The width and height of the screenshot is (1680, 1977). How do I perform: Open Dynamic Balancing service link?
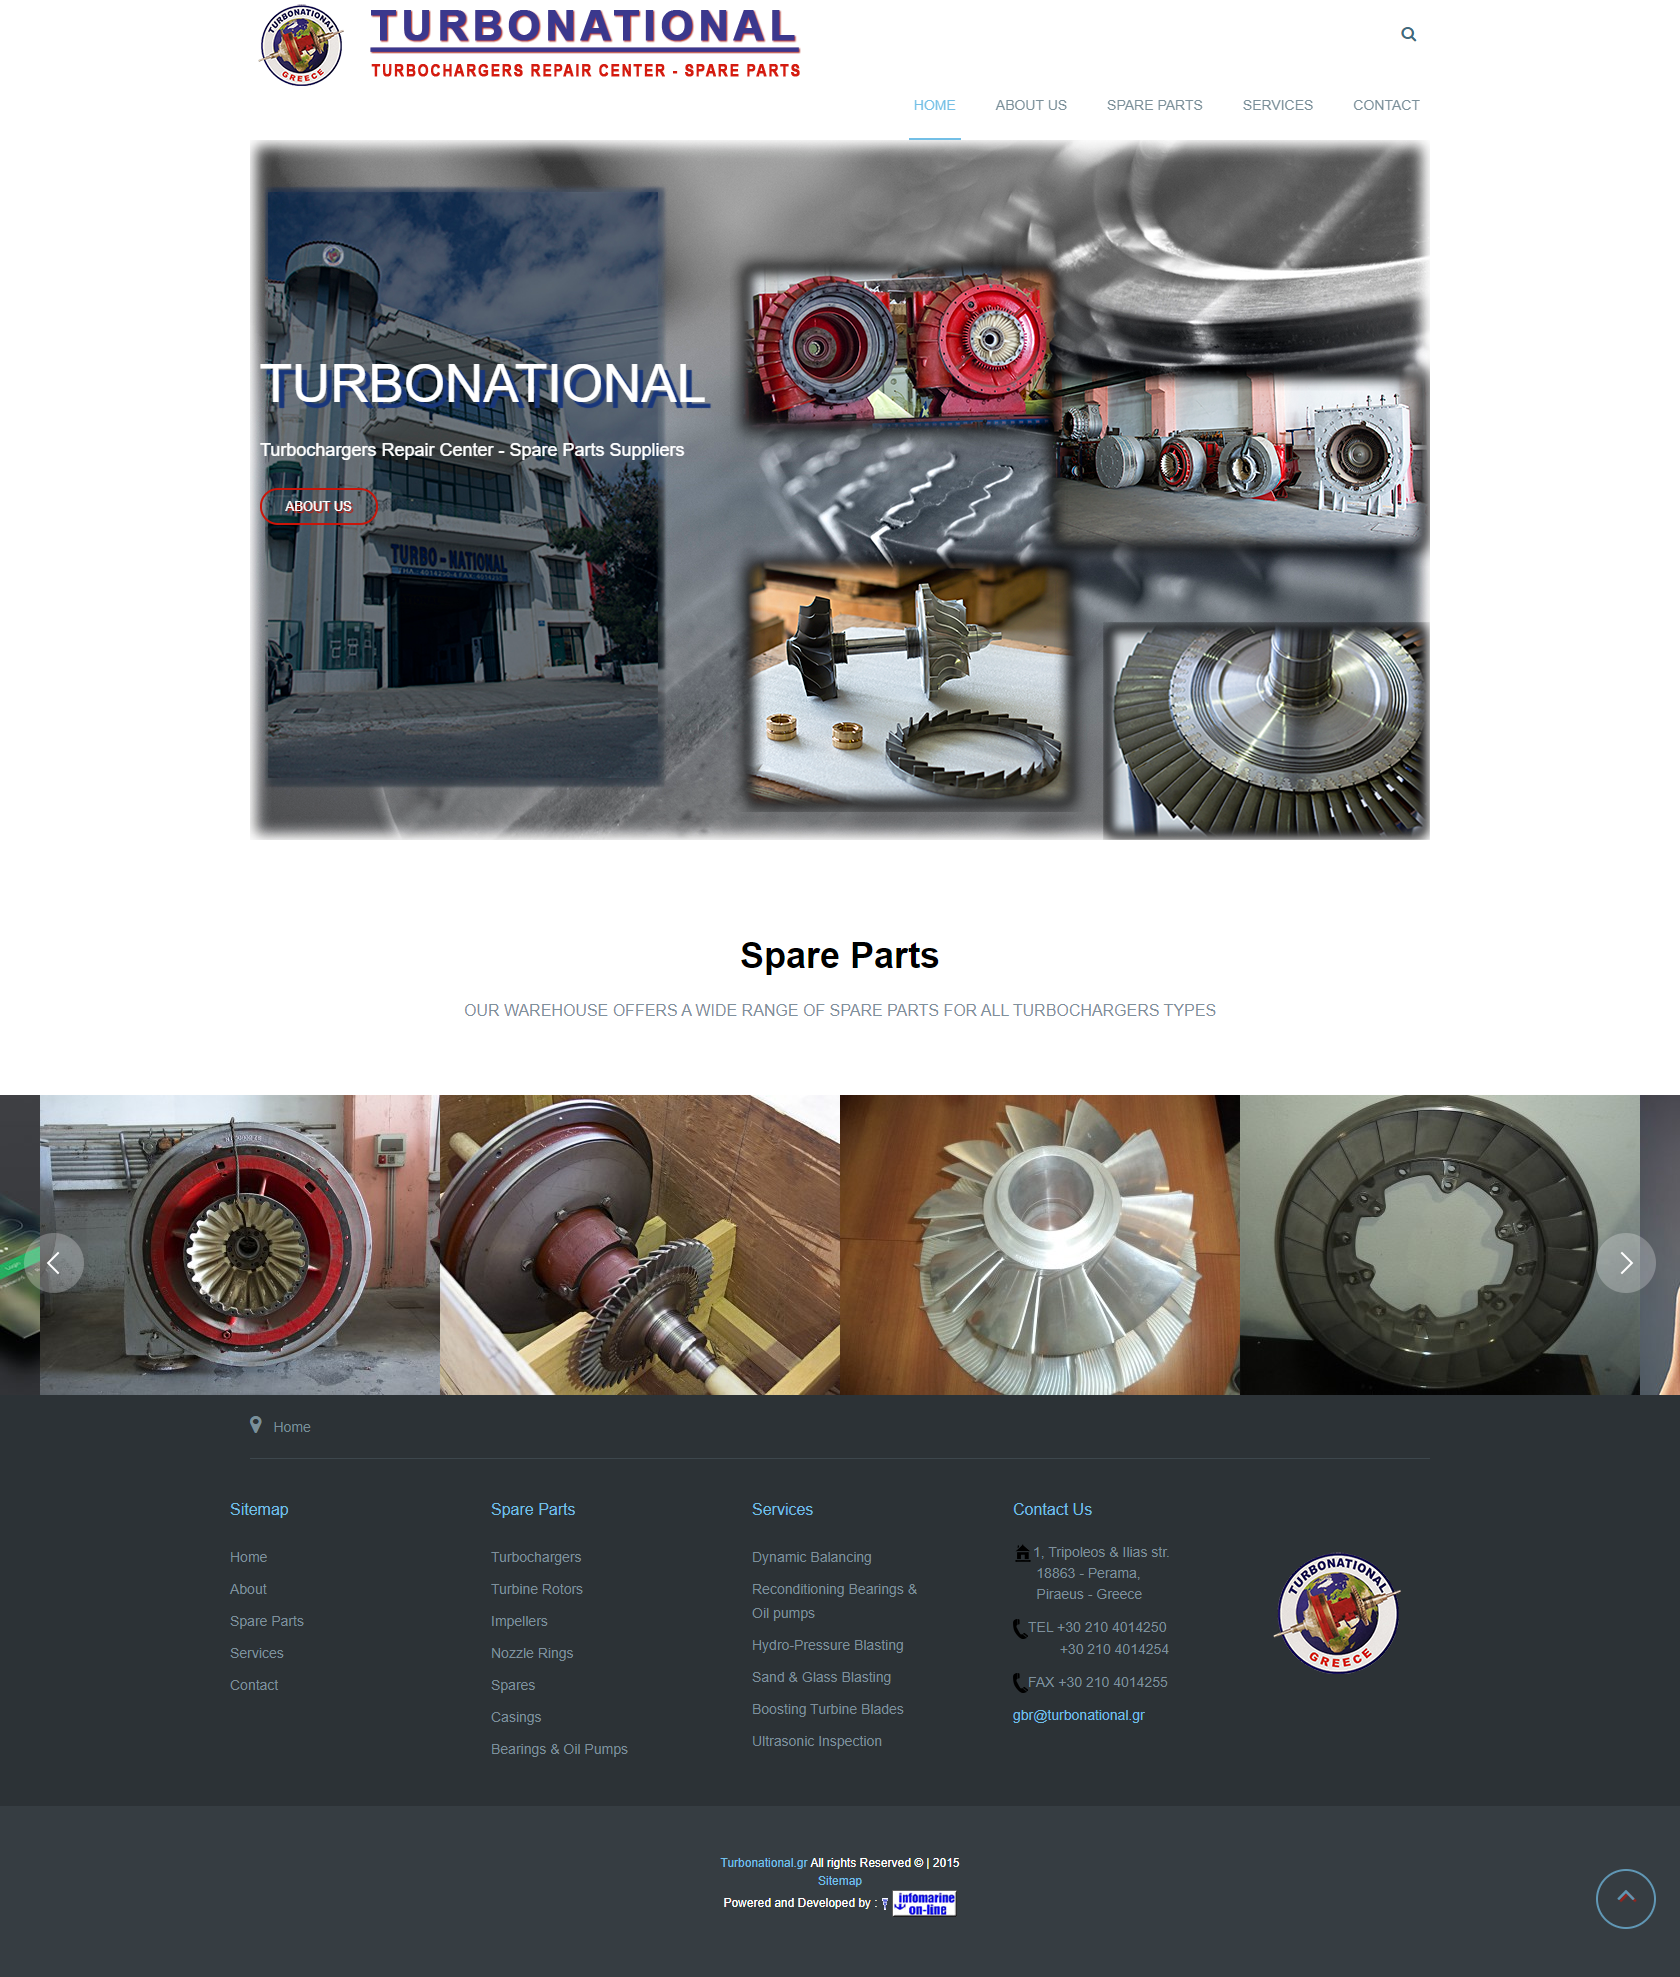811,1557
